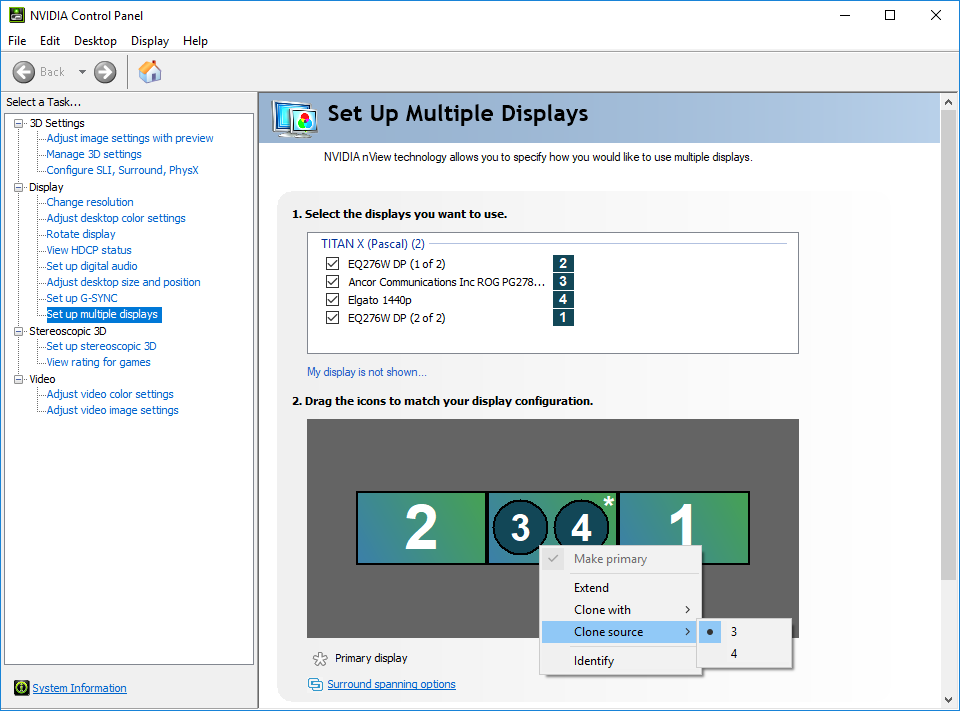Click display number badge 4 in list

coord(563,299)
